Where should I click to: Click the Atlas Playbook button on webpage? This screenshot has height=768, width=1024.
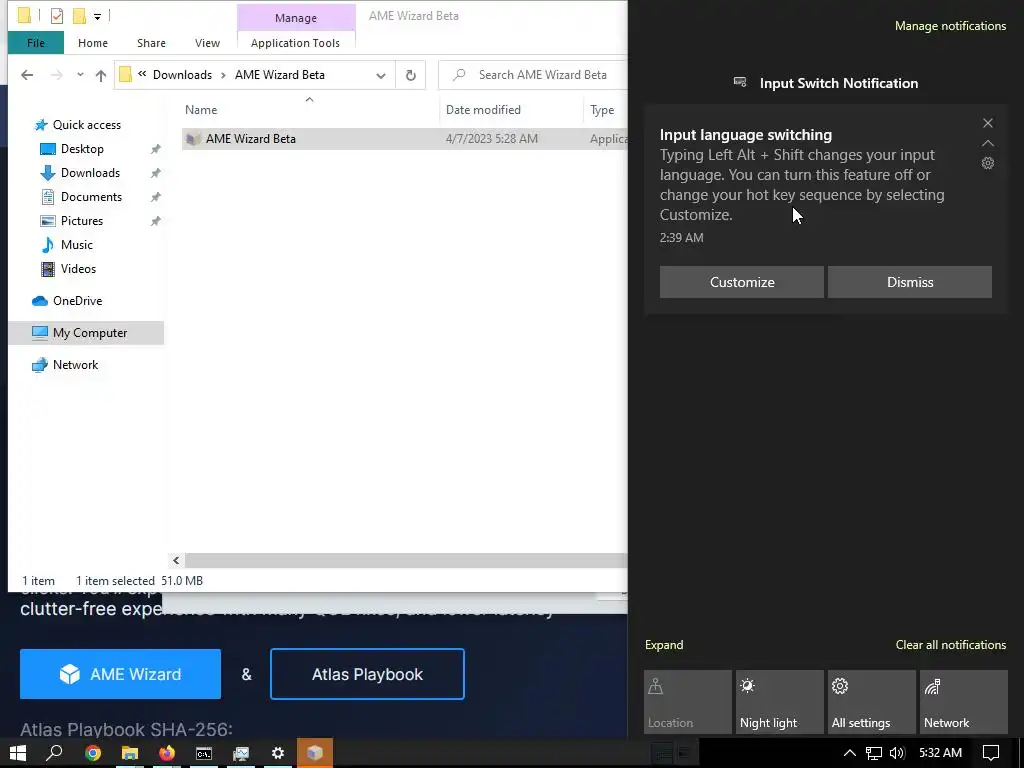point(367,674)
